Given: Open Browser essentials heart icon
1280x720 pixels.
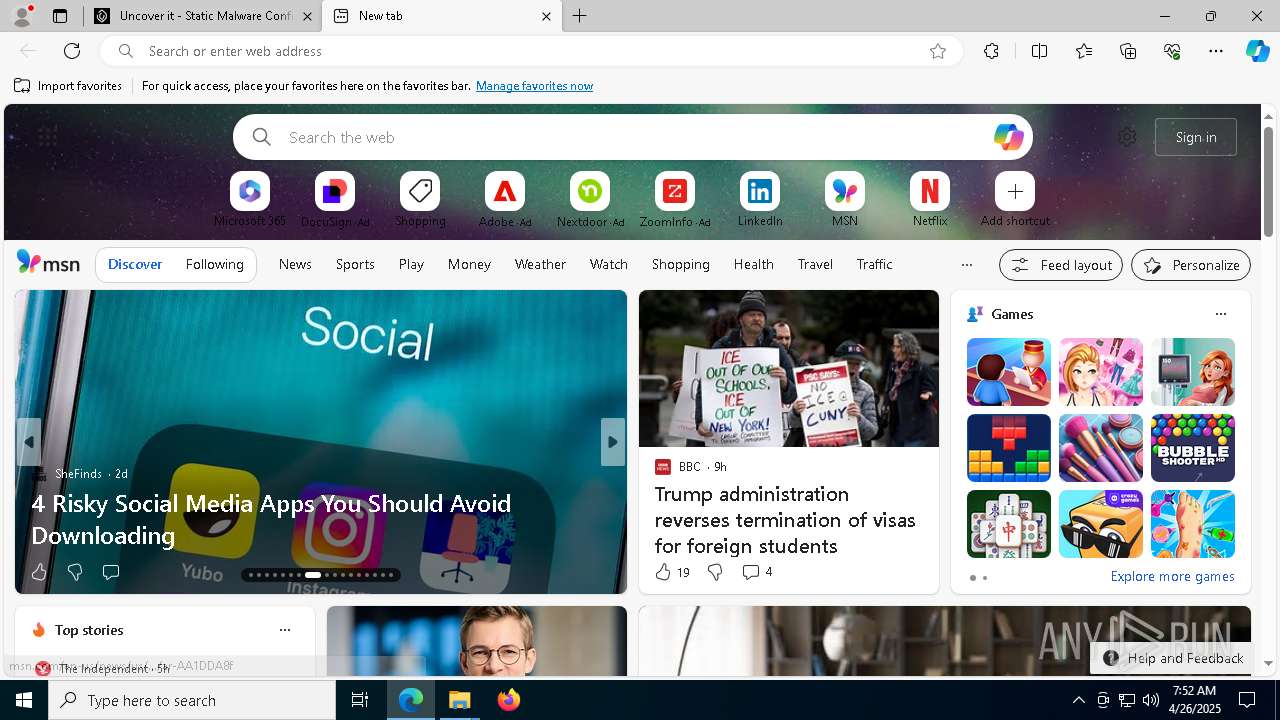Looking at the screenshot, I should click(1172, 51).
